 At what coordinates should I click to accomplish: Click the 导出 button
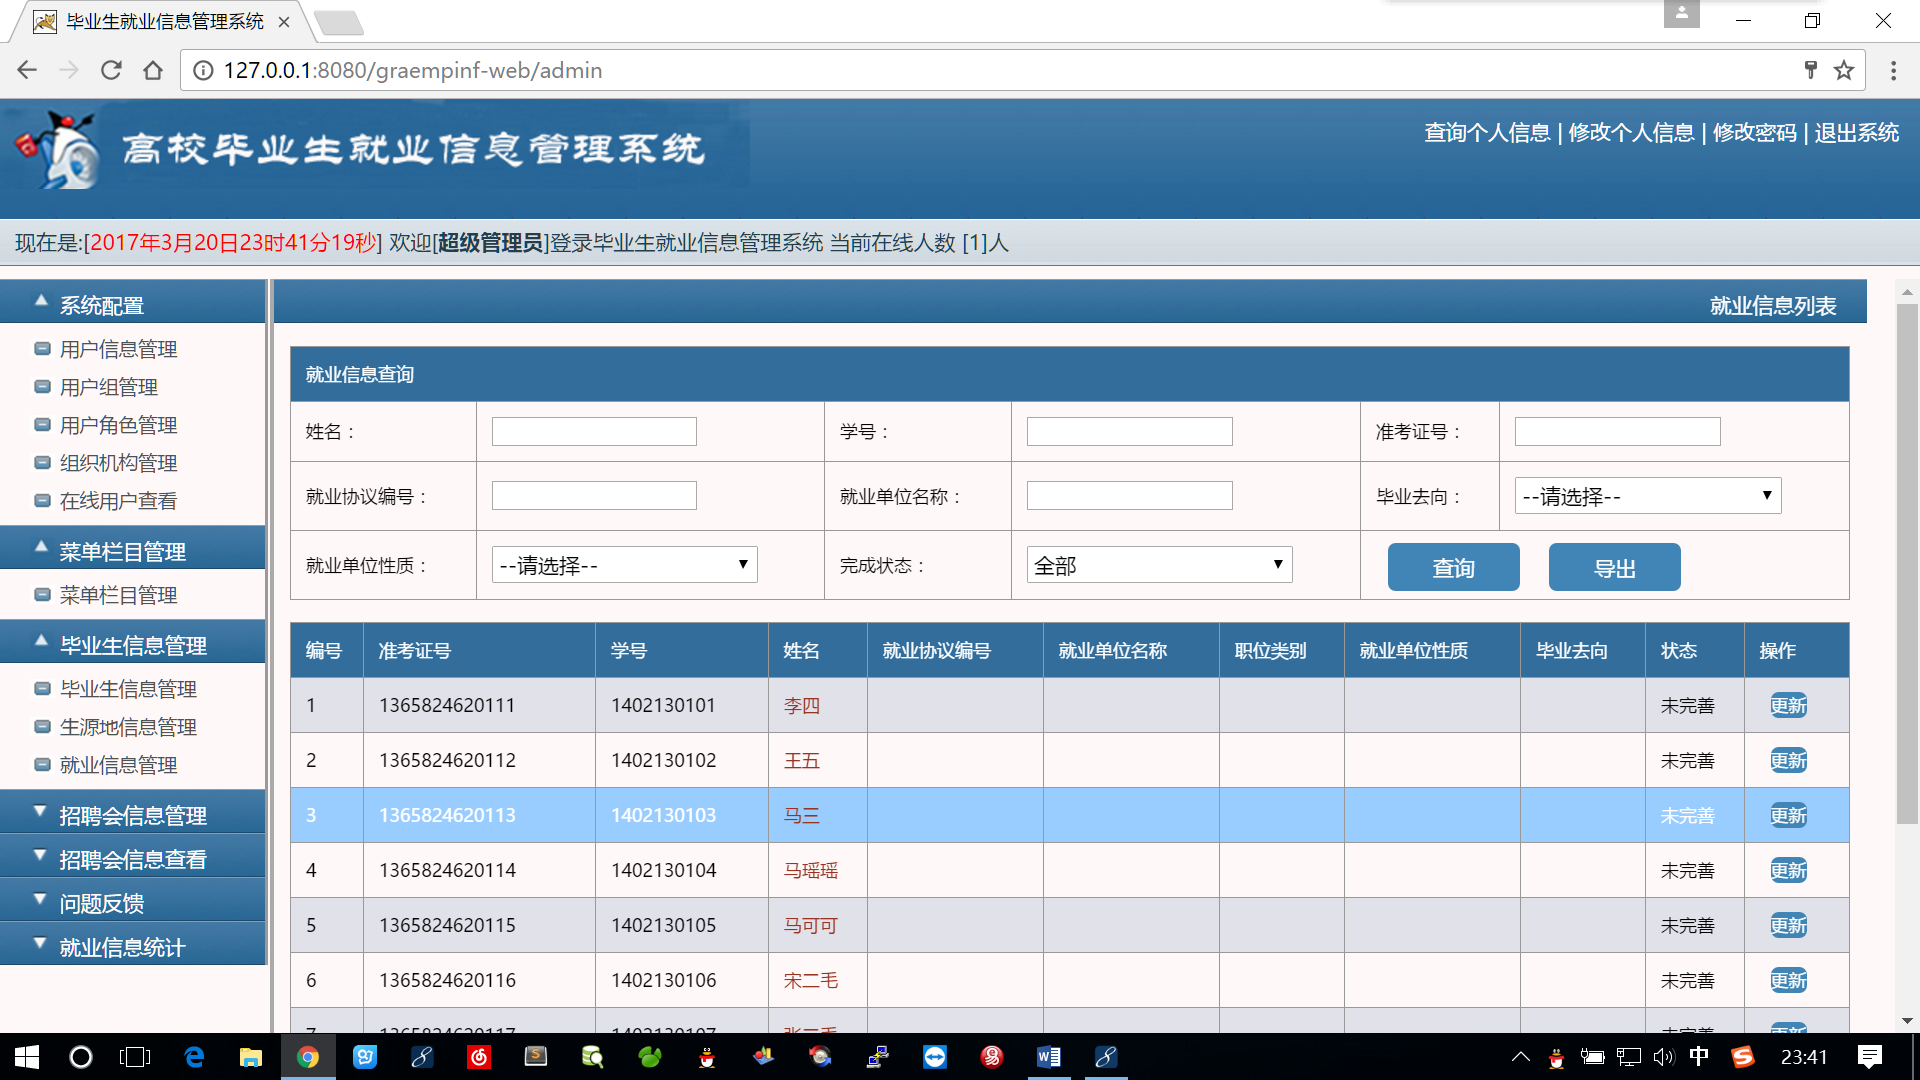click(x=1614, y=568)
